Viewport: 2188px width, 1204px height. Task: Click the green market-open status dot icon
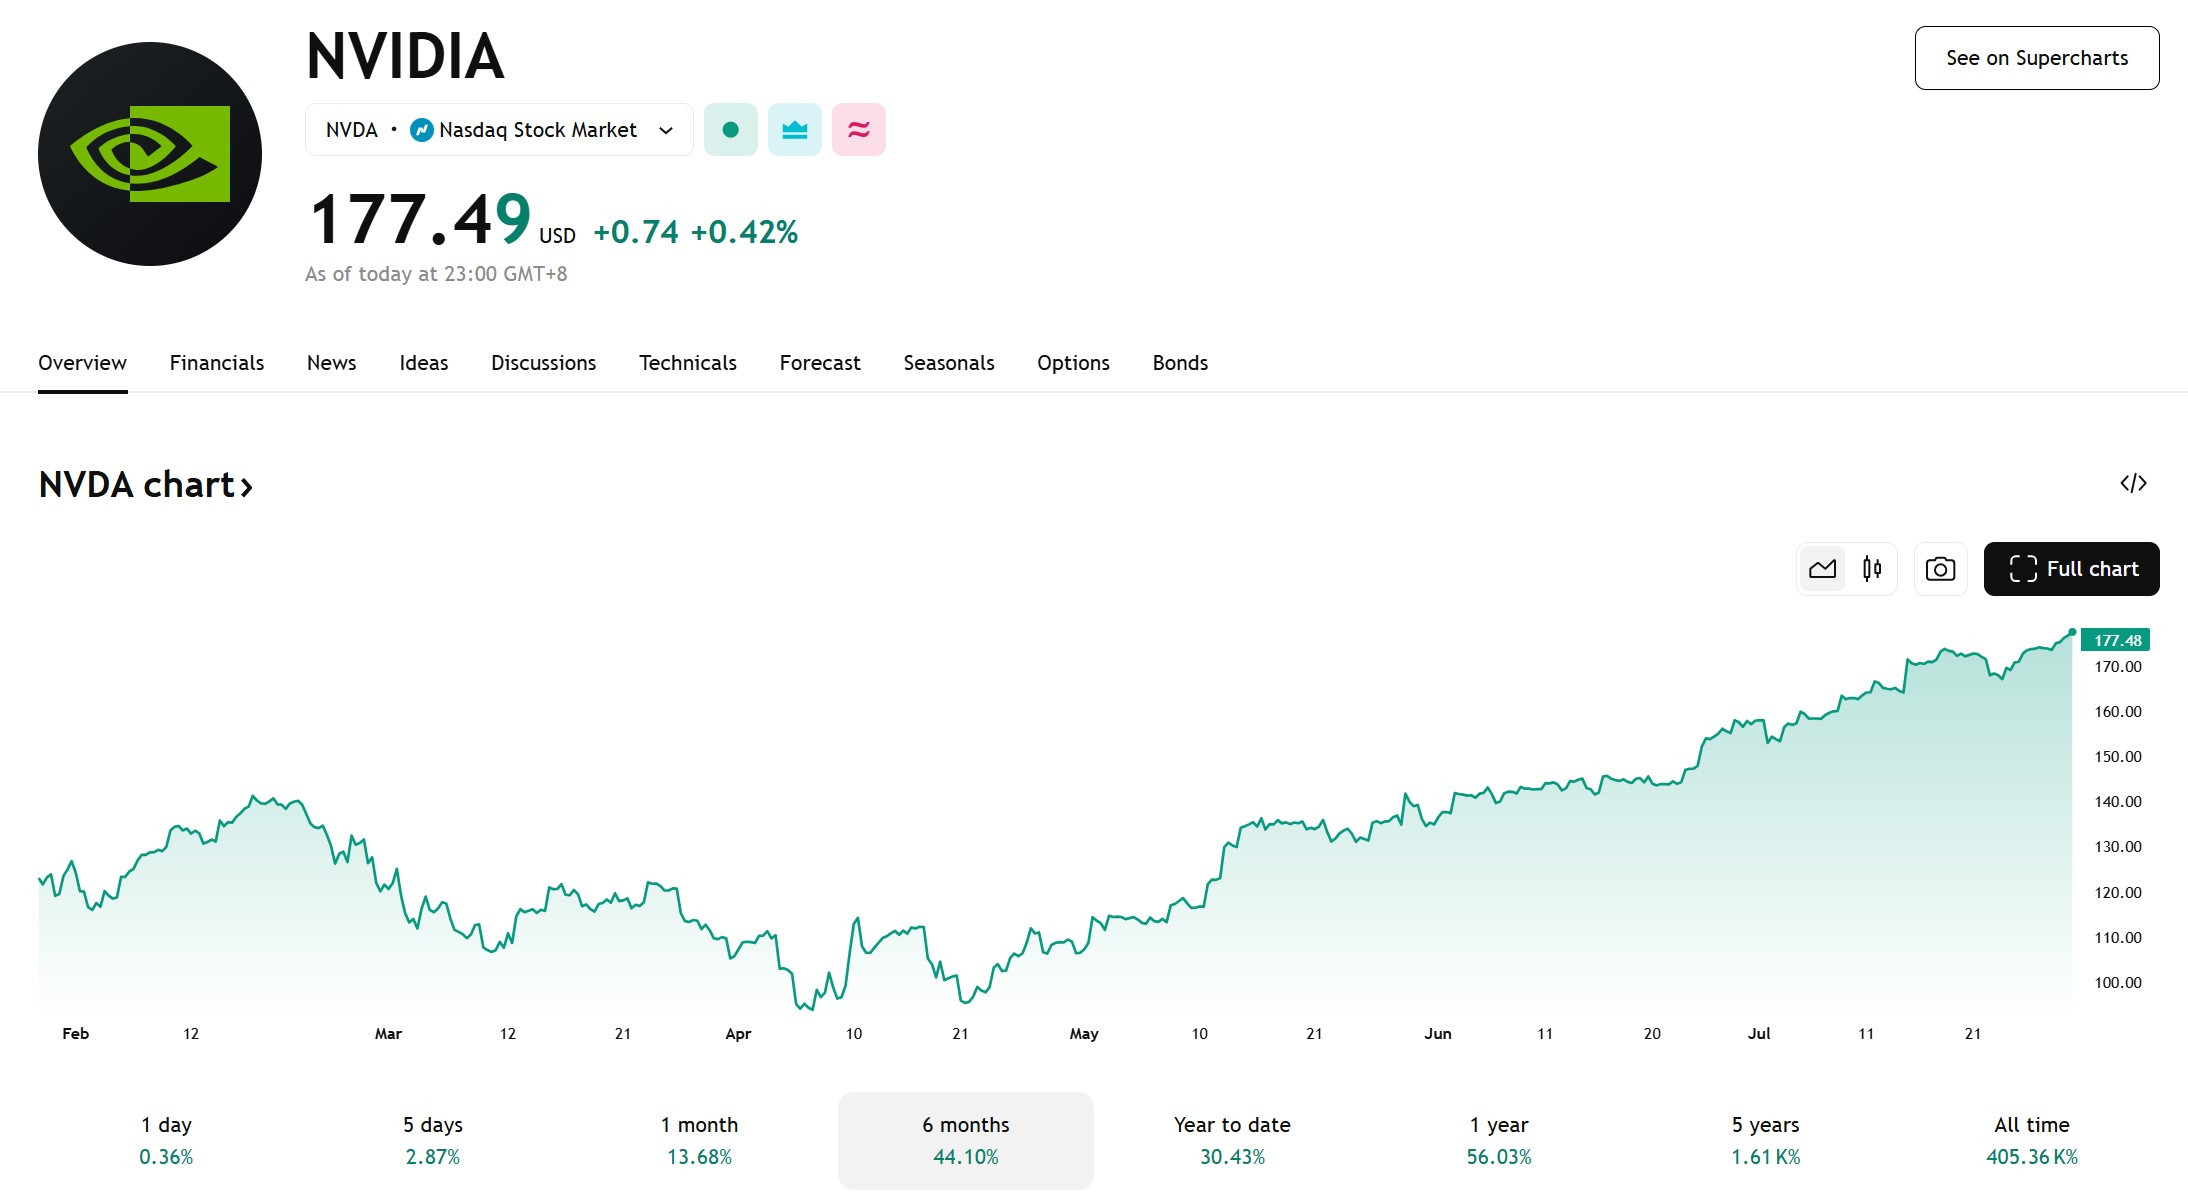[x=731, y=130]
